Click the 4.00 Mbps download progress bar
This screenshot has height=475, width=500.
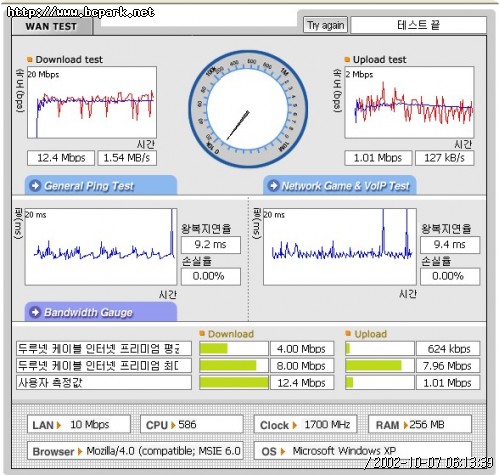[234, 349]
